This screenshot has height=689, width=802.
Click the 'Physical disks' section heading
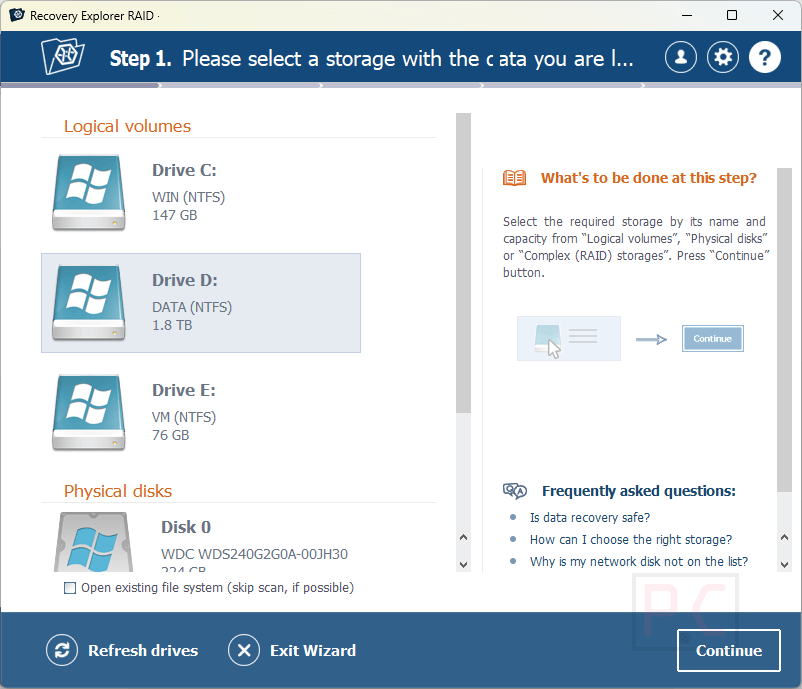118,491
